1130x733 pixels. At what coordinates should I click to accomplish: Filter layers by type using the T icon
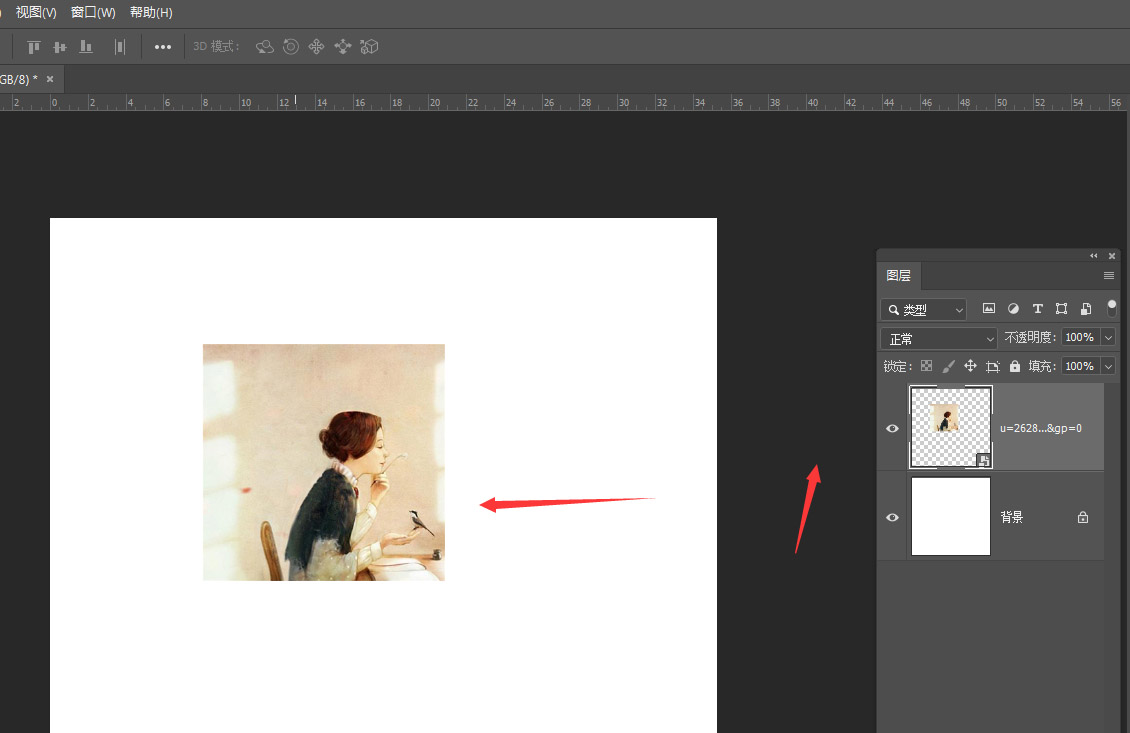click(x=1038, y=310)
